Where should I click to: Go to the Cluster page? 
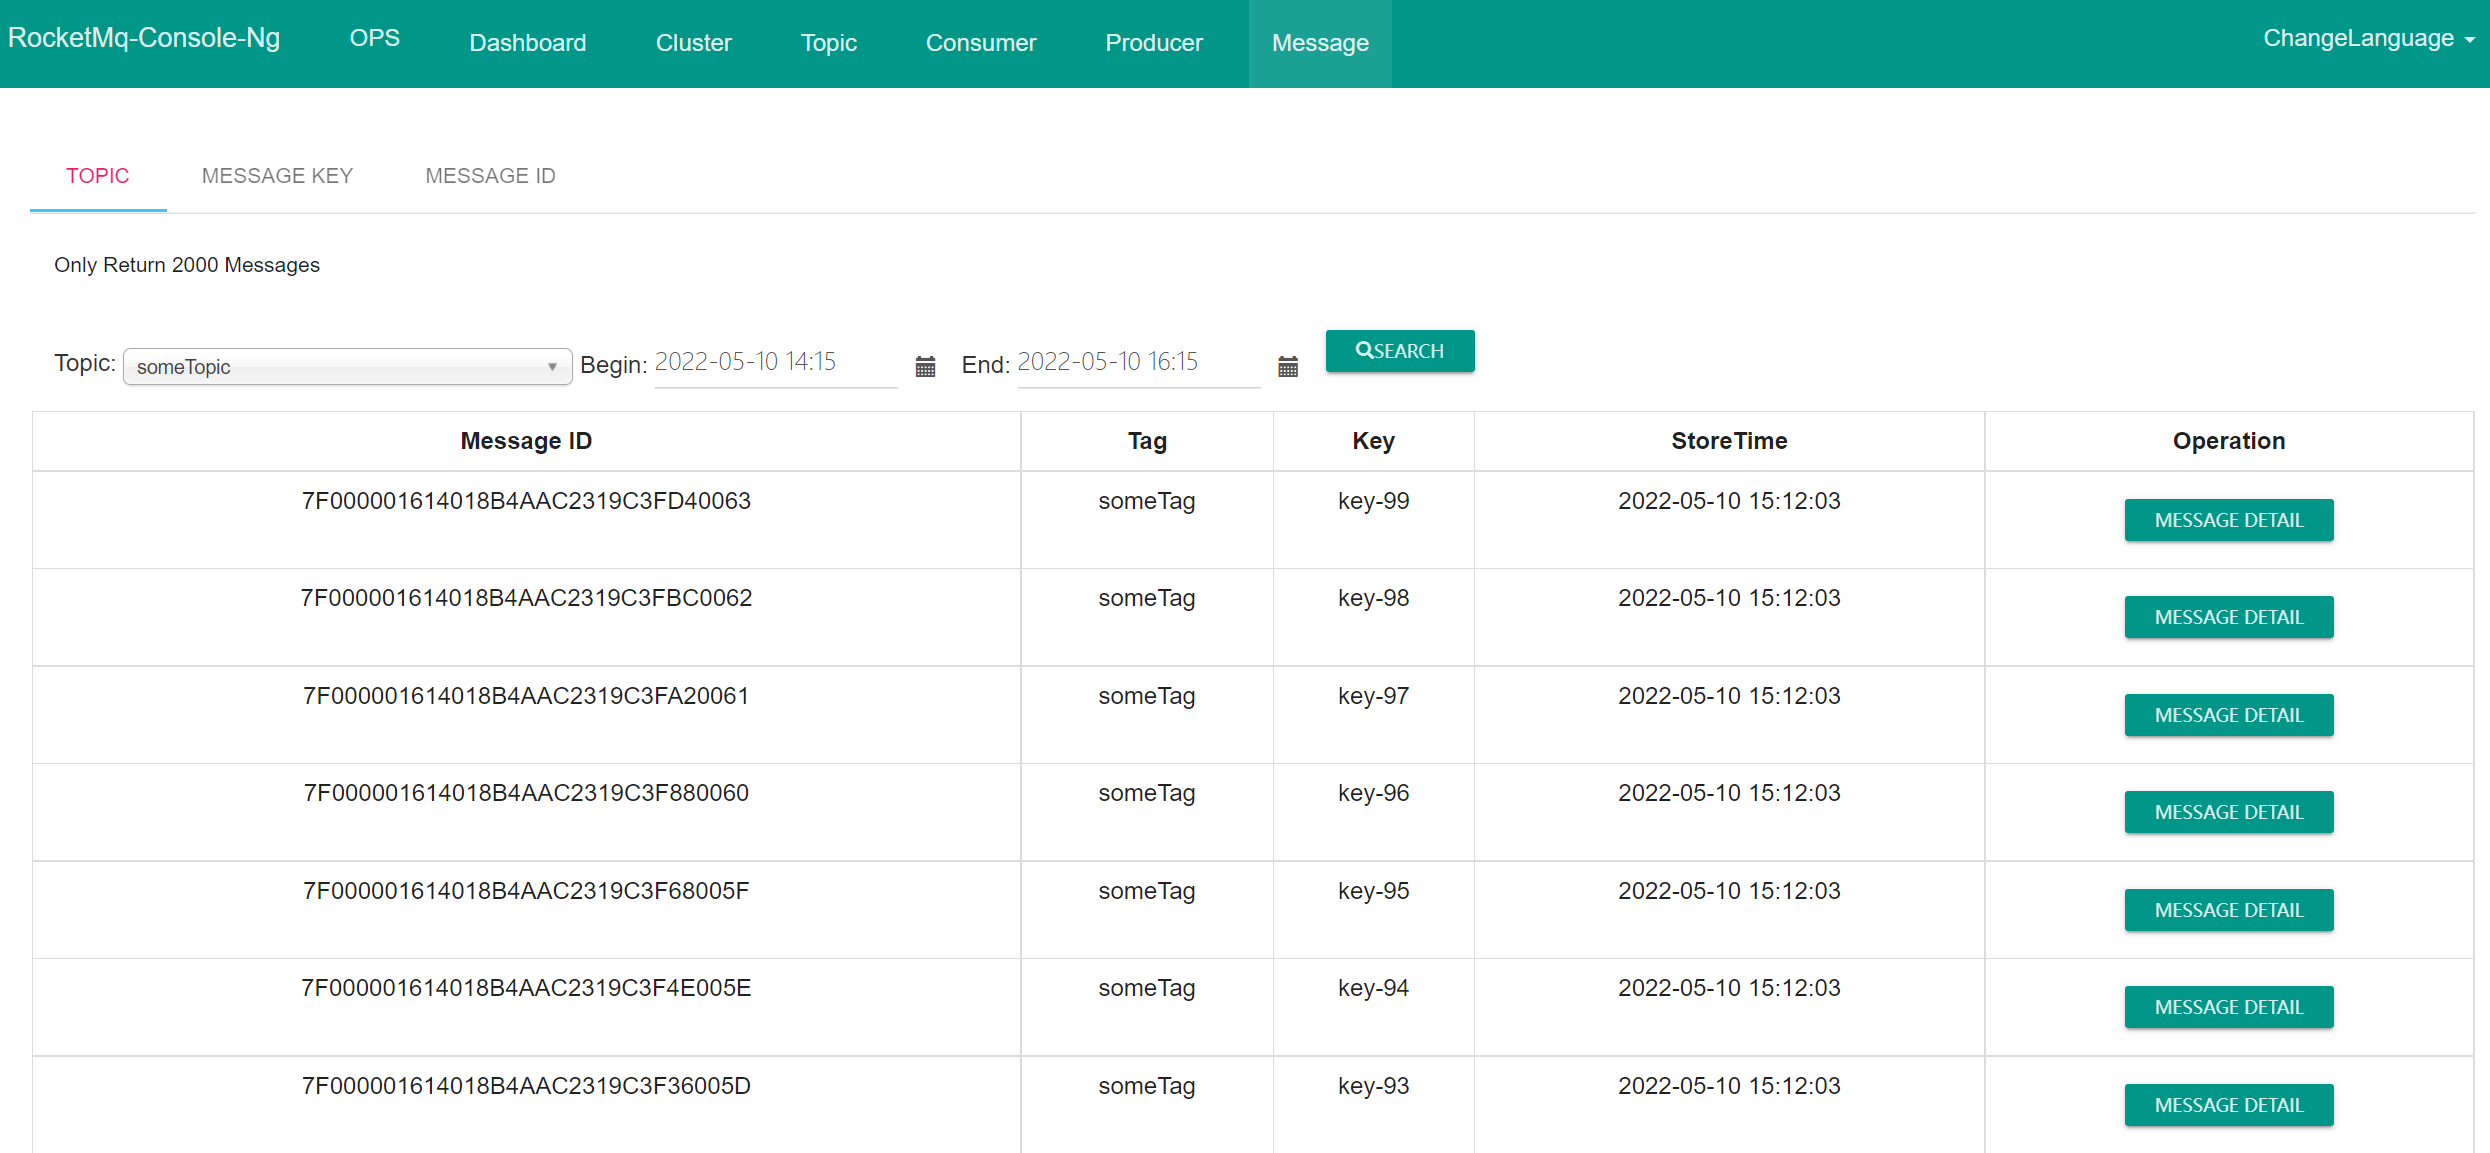point(693,43)
